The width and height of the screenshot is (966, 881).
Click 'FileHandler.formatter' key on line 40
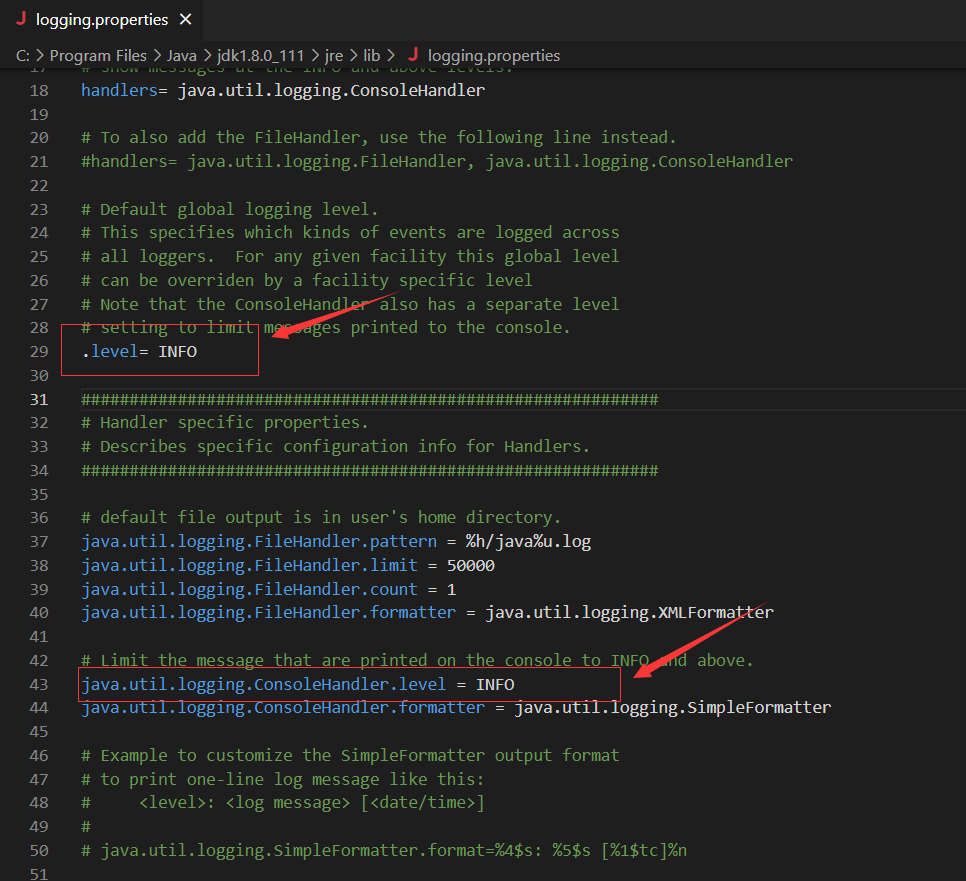tap(269, 612)
